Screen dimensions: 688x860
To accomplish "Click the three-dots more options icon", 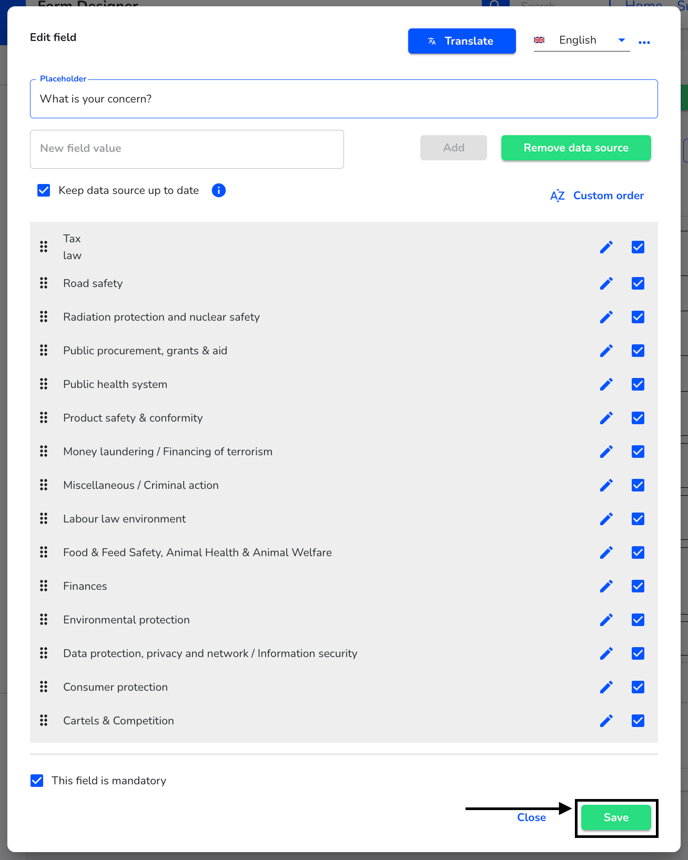I will tap(644, 42).
